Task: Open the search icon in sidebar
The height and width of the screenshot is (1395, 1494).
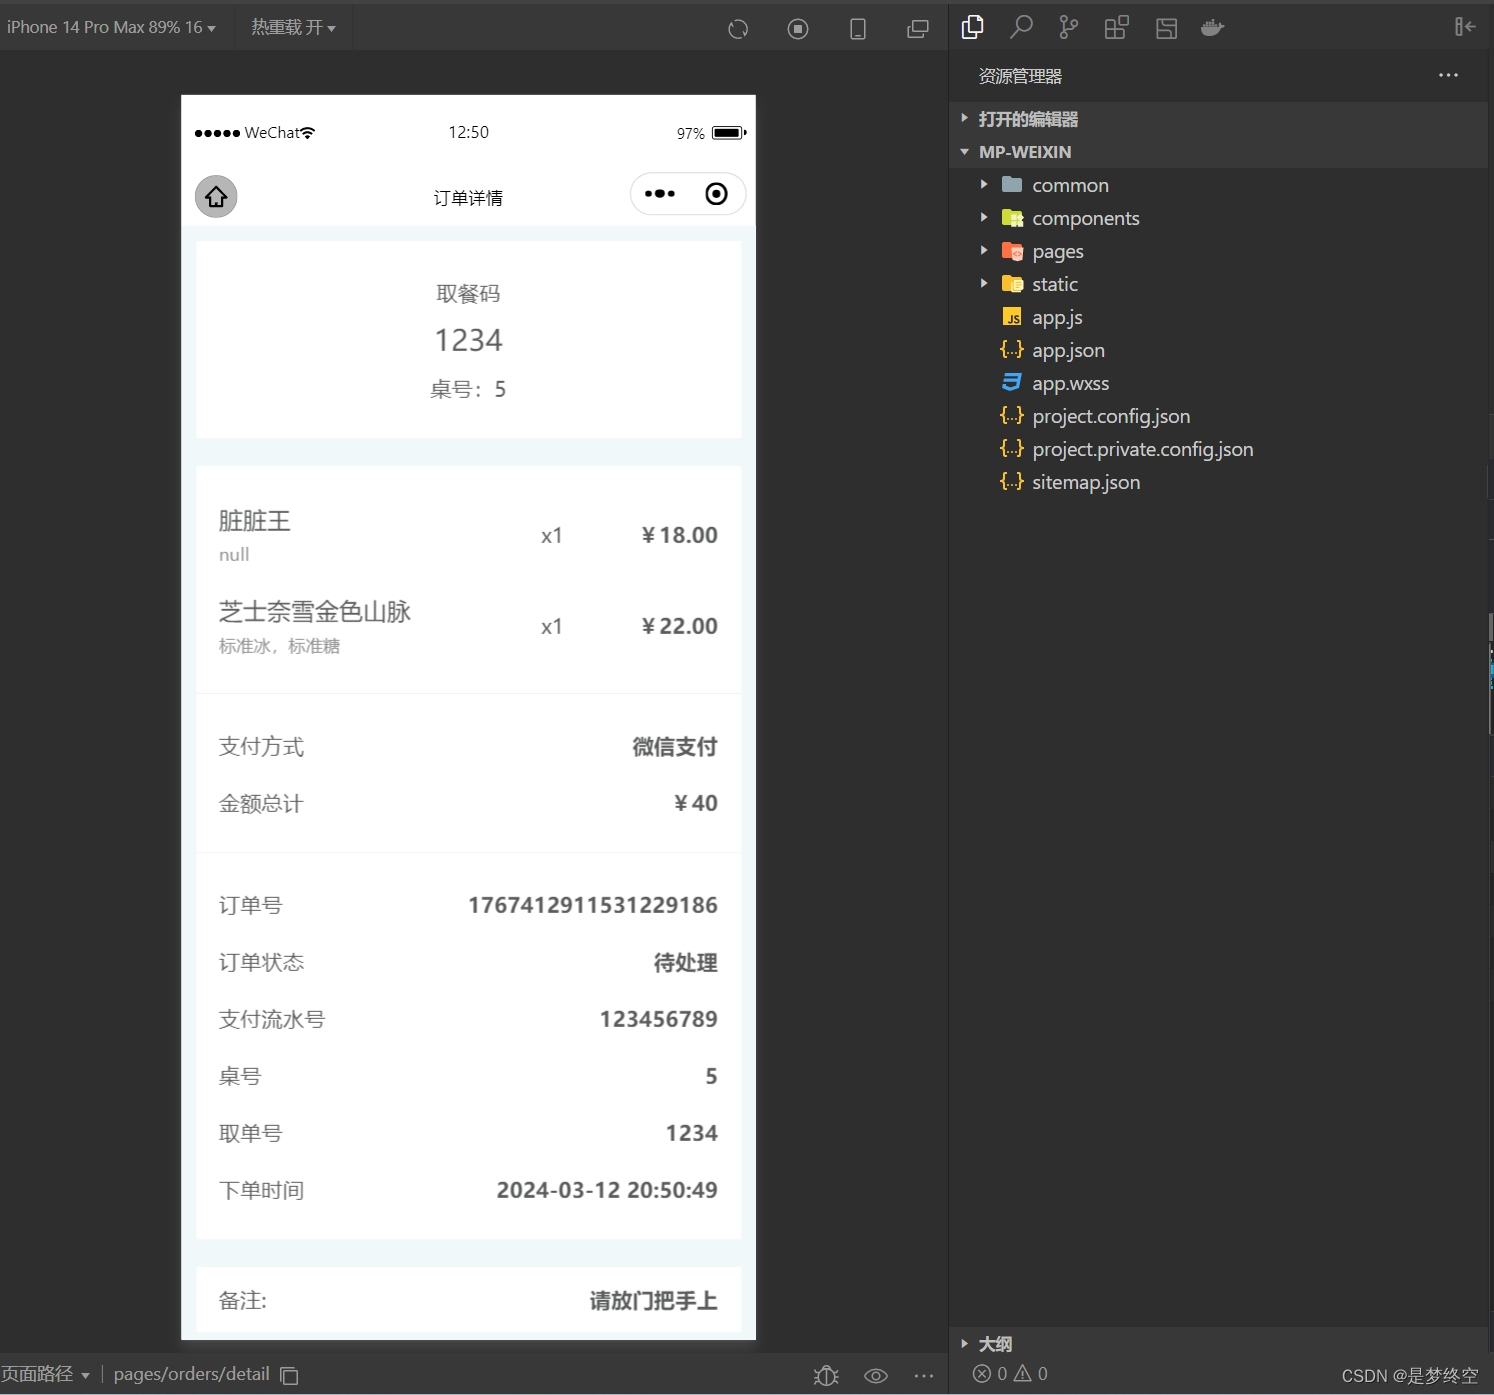Action: (1021, 27)
